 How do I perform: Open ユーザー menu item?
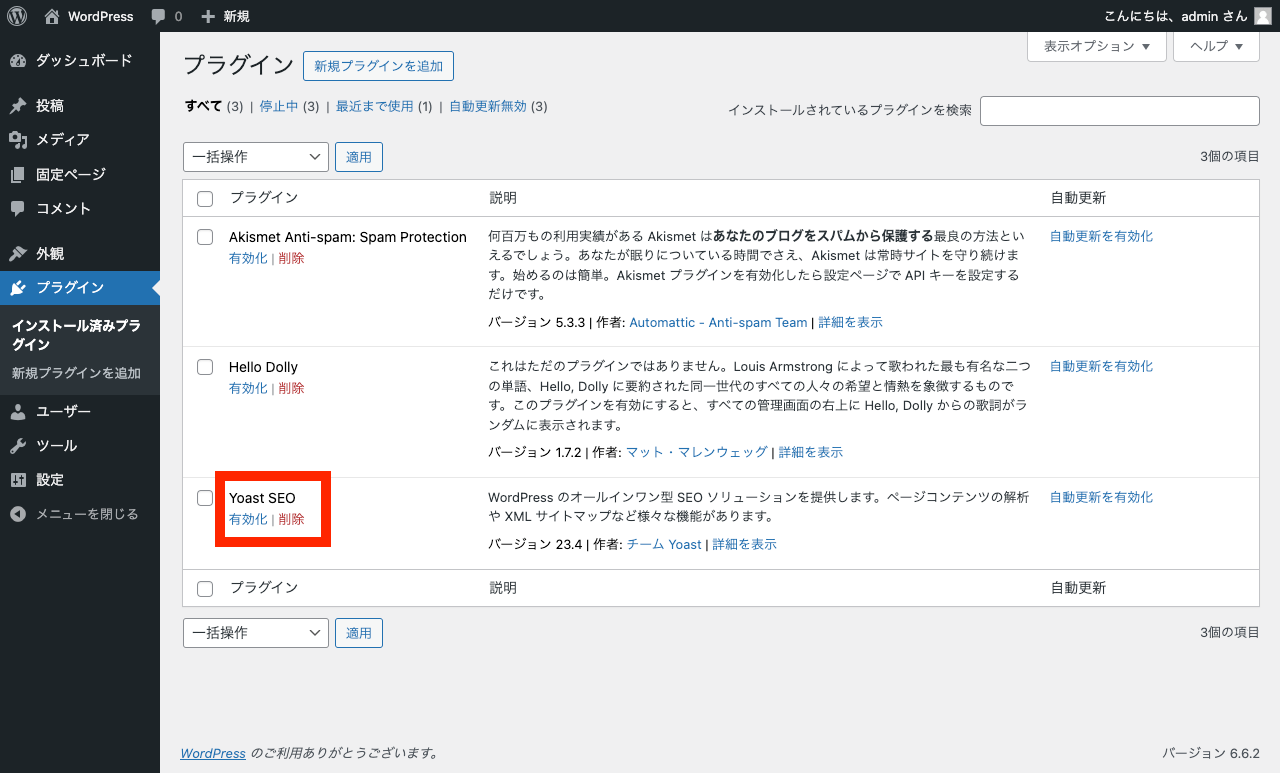64,412
